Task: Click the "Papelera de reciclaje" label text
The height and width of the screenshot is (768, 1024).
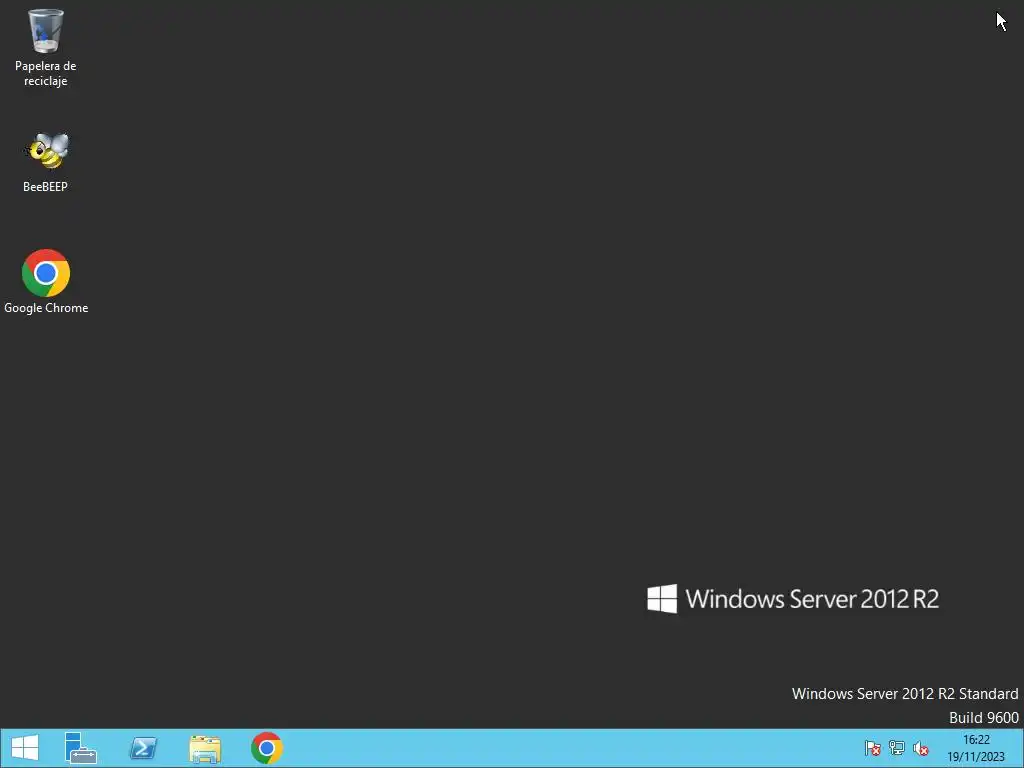Action: pos(46,73)
